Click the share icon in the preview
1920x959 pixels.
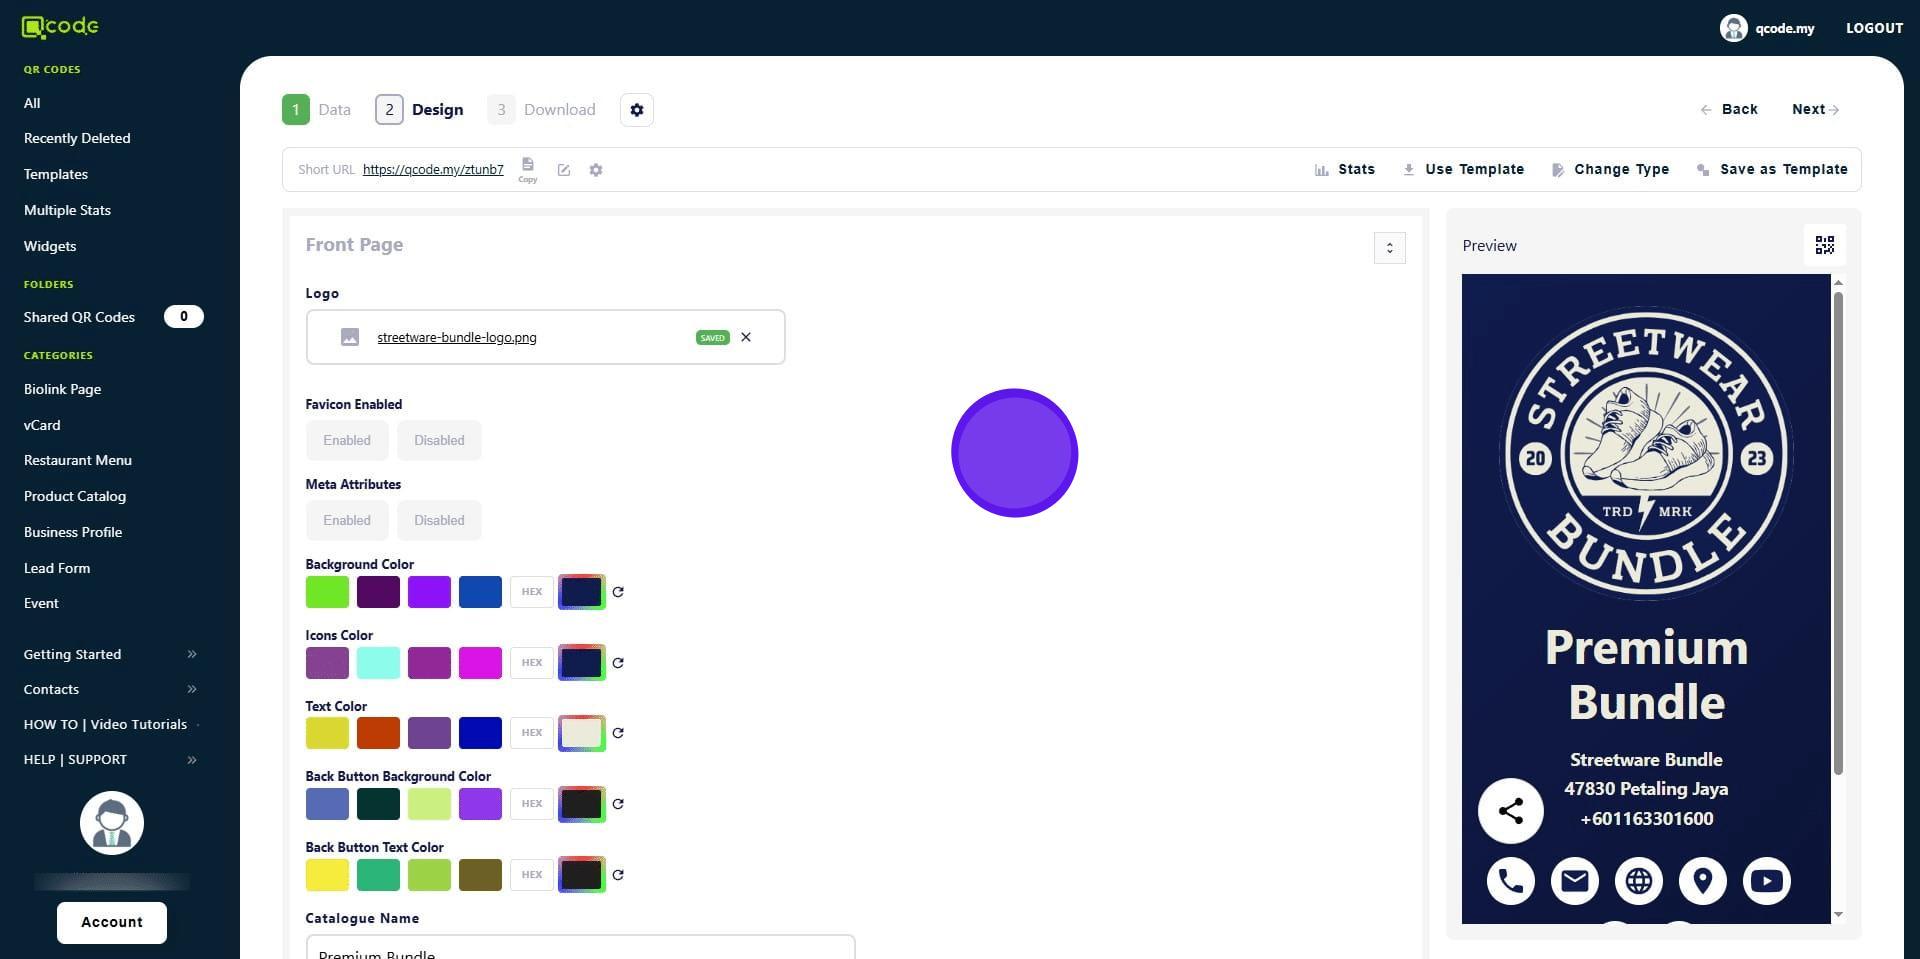pos(1510,811)
